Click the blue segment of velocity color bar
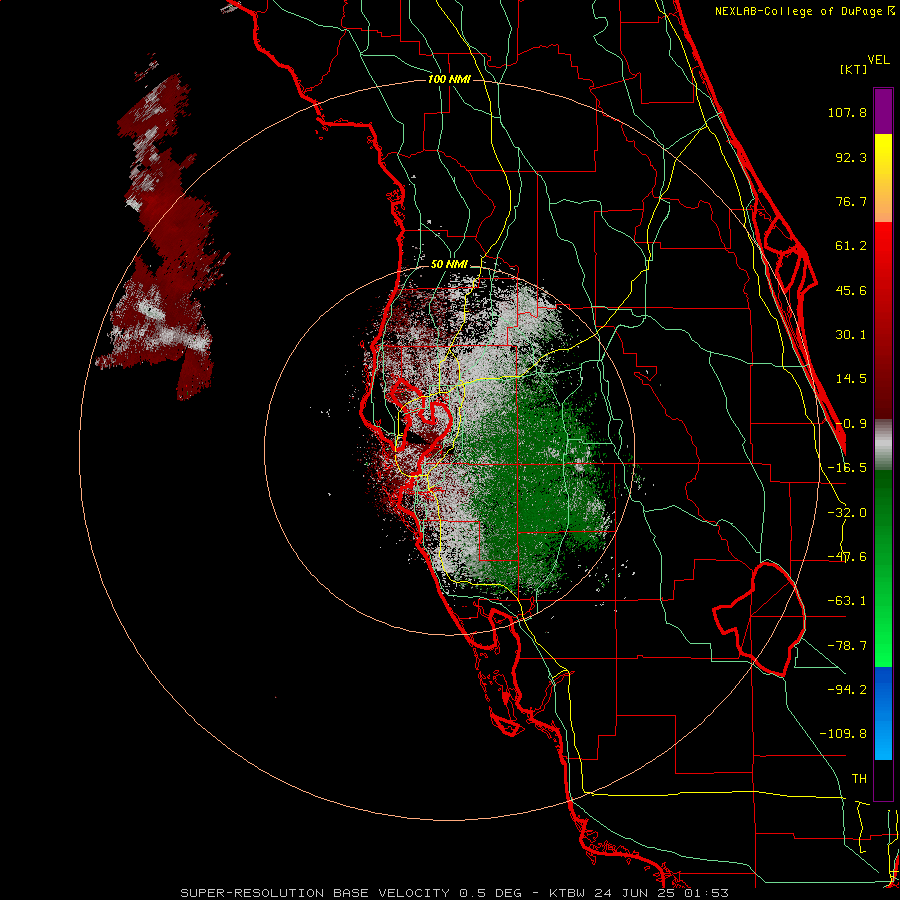Viewport: 900px width, 900px height. (x=883, y=713)
